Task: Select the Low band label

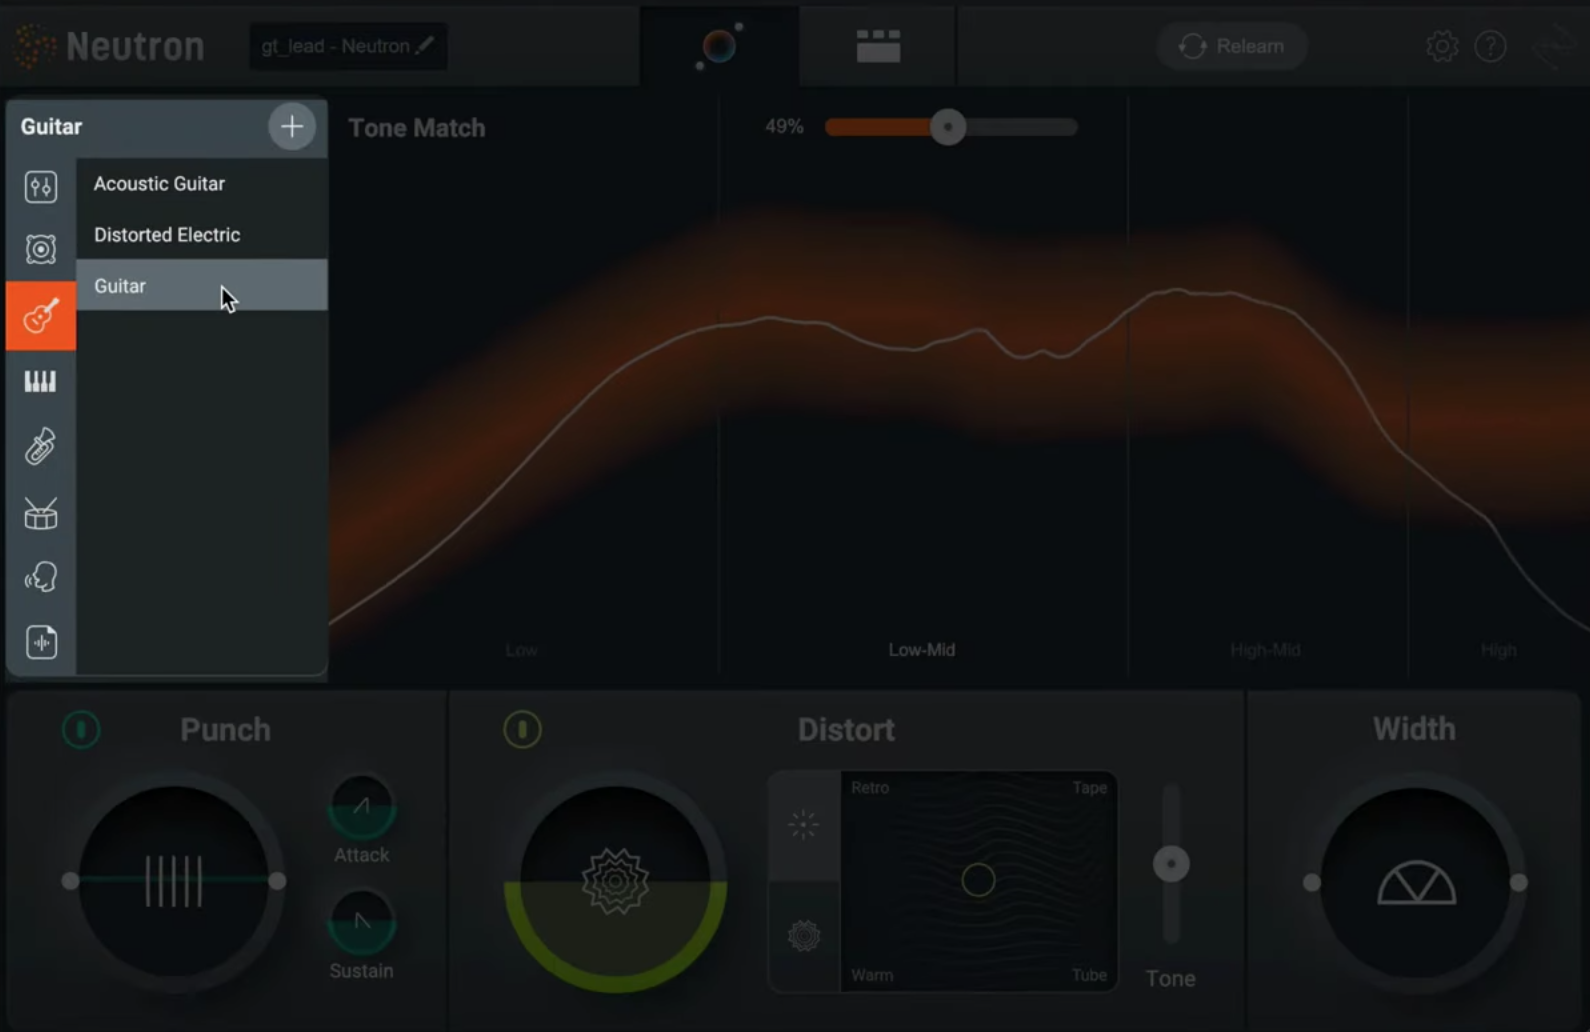Action: [521, 650]
